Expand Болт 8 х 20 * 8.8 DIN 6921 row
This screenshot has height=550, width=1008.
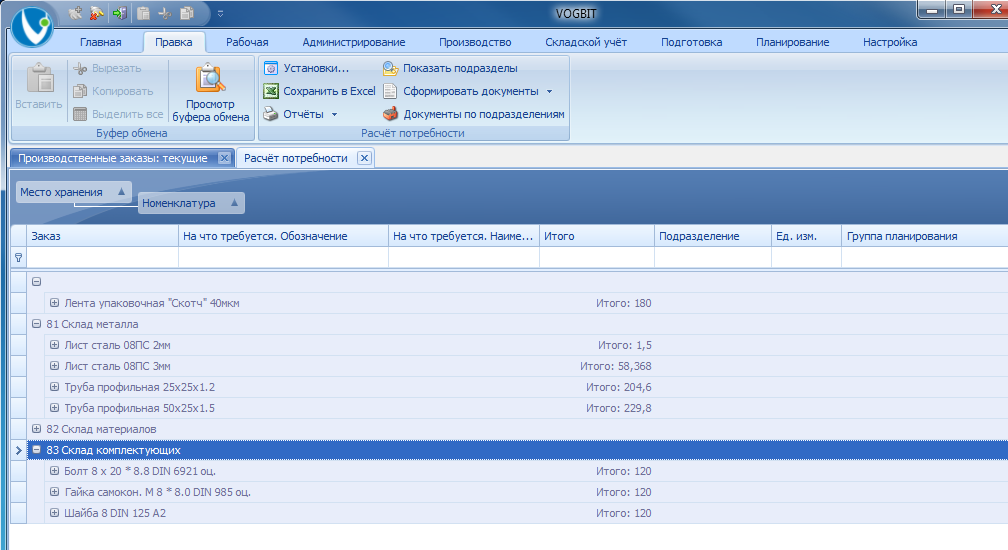pos(55,471)
